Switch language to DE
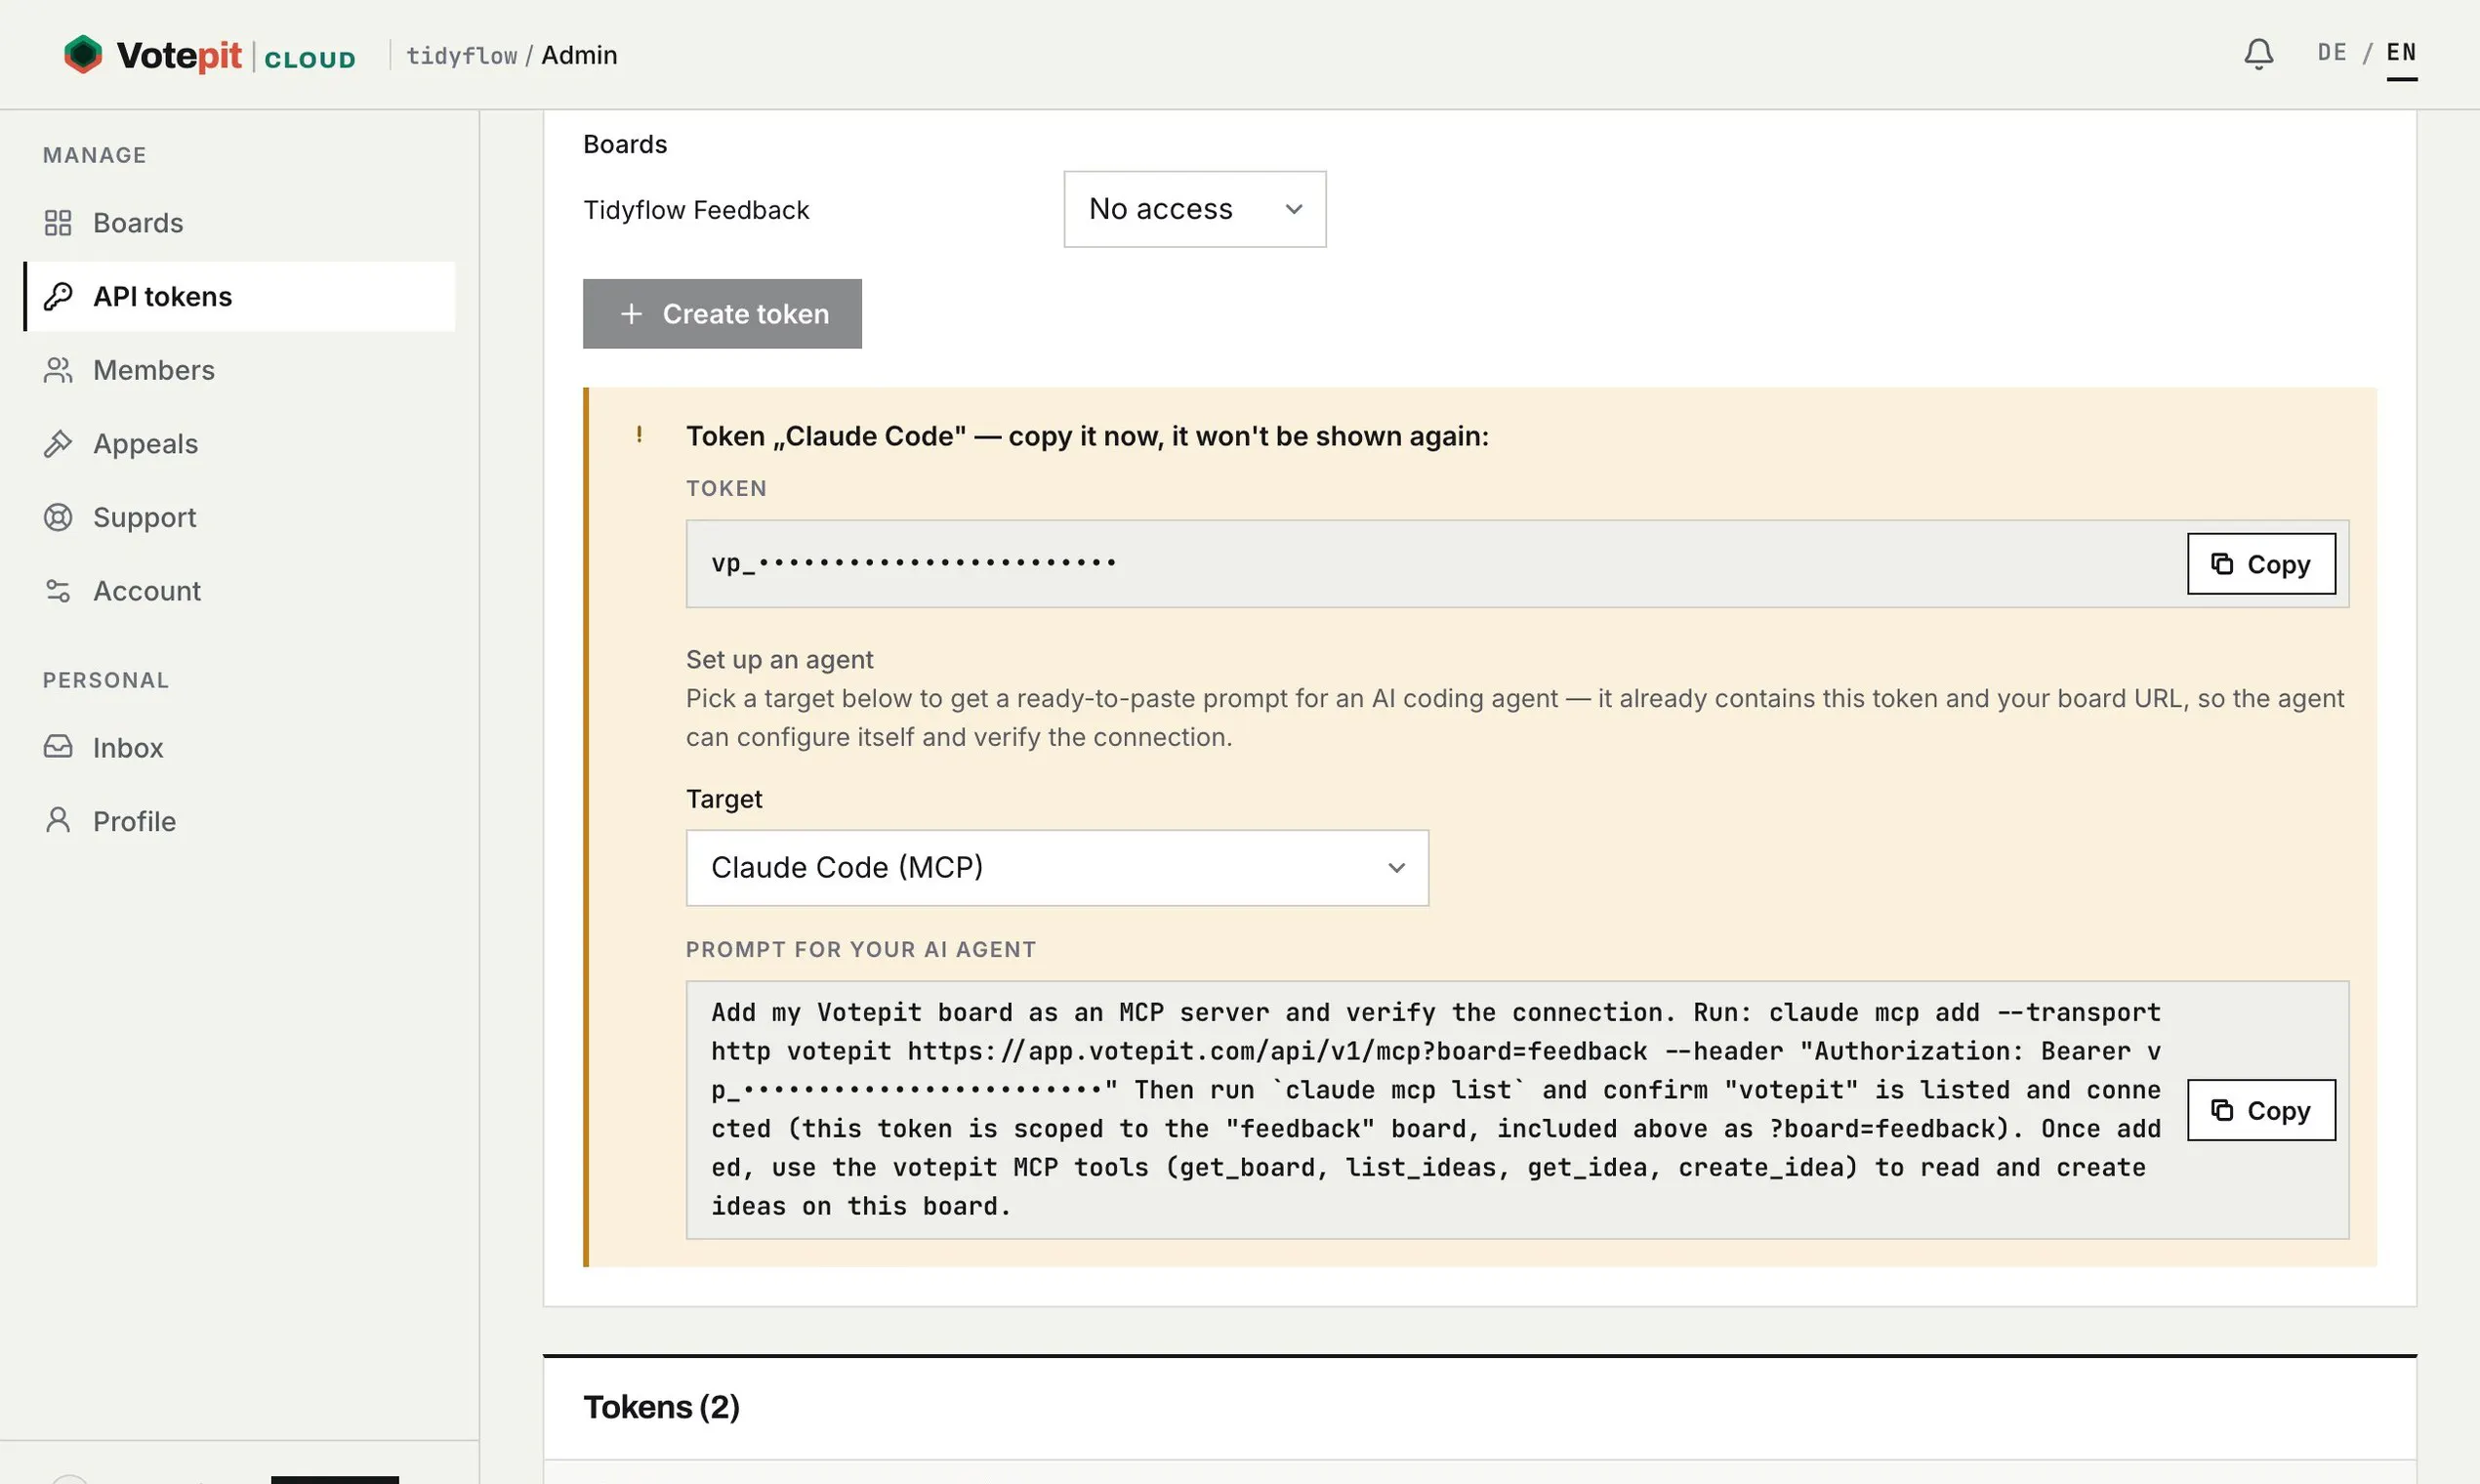The image size is (2480, 1484). click(2332, 53)
